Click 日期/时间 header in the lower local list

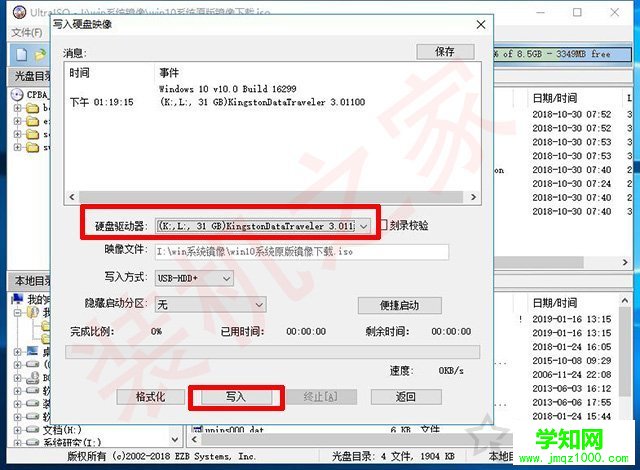[x=555, y=303]
